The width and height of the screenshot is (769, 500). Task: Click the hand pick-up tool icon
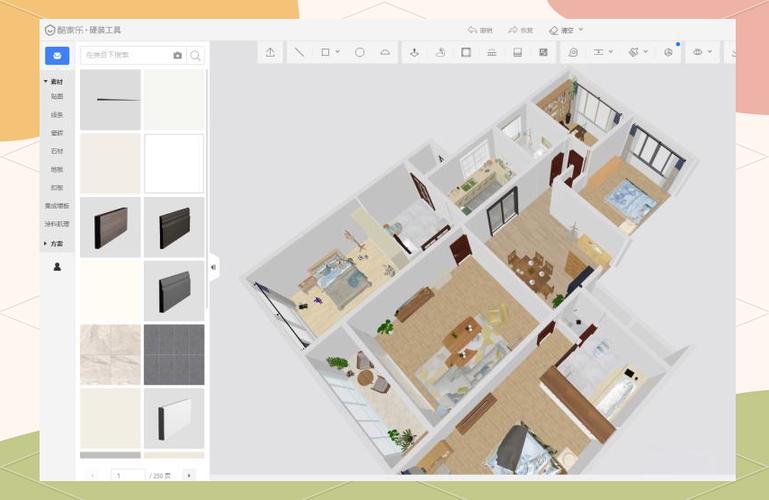coord(440,52)
